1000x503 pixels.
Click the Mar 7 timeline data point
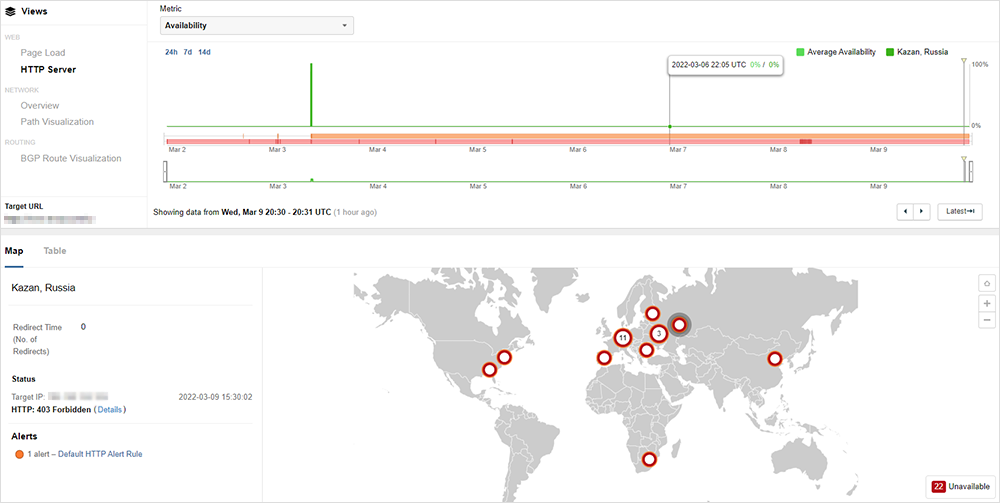(669, 126)
